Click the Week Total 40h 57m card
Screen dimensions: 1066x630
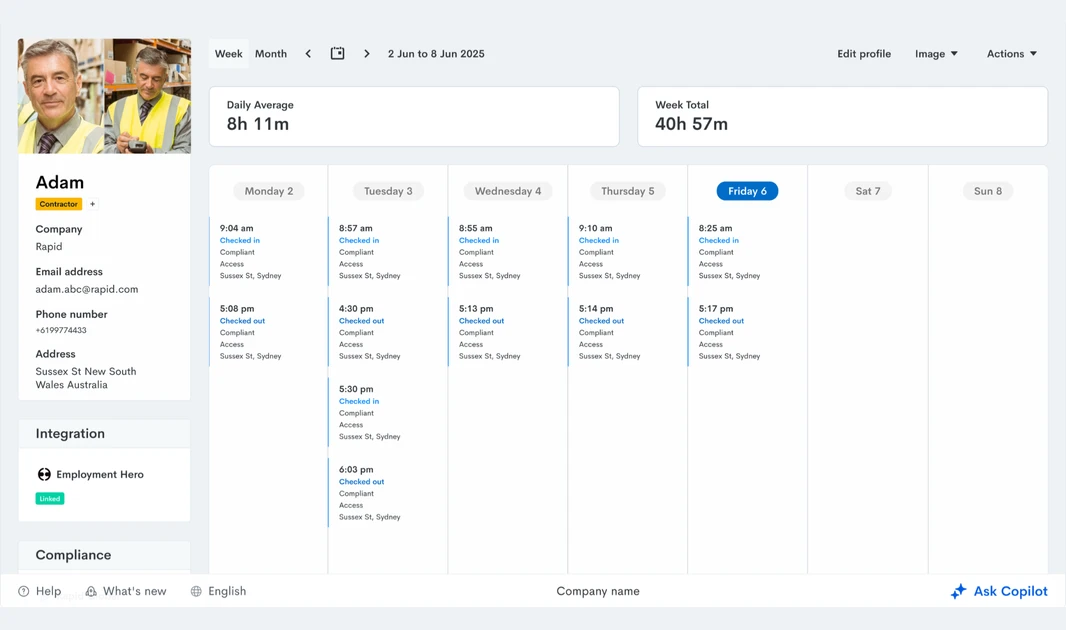pyautogui.click(x=842, y=116)
